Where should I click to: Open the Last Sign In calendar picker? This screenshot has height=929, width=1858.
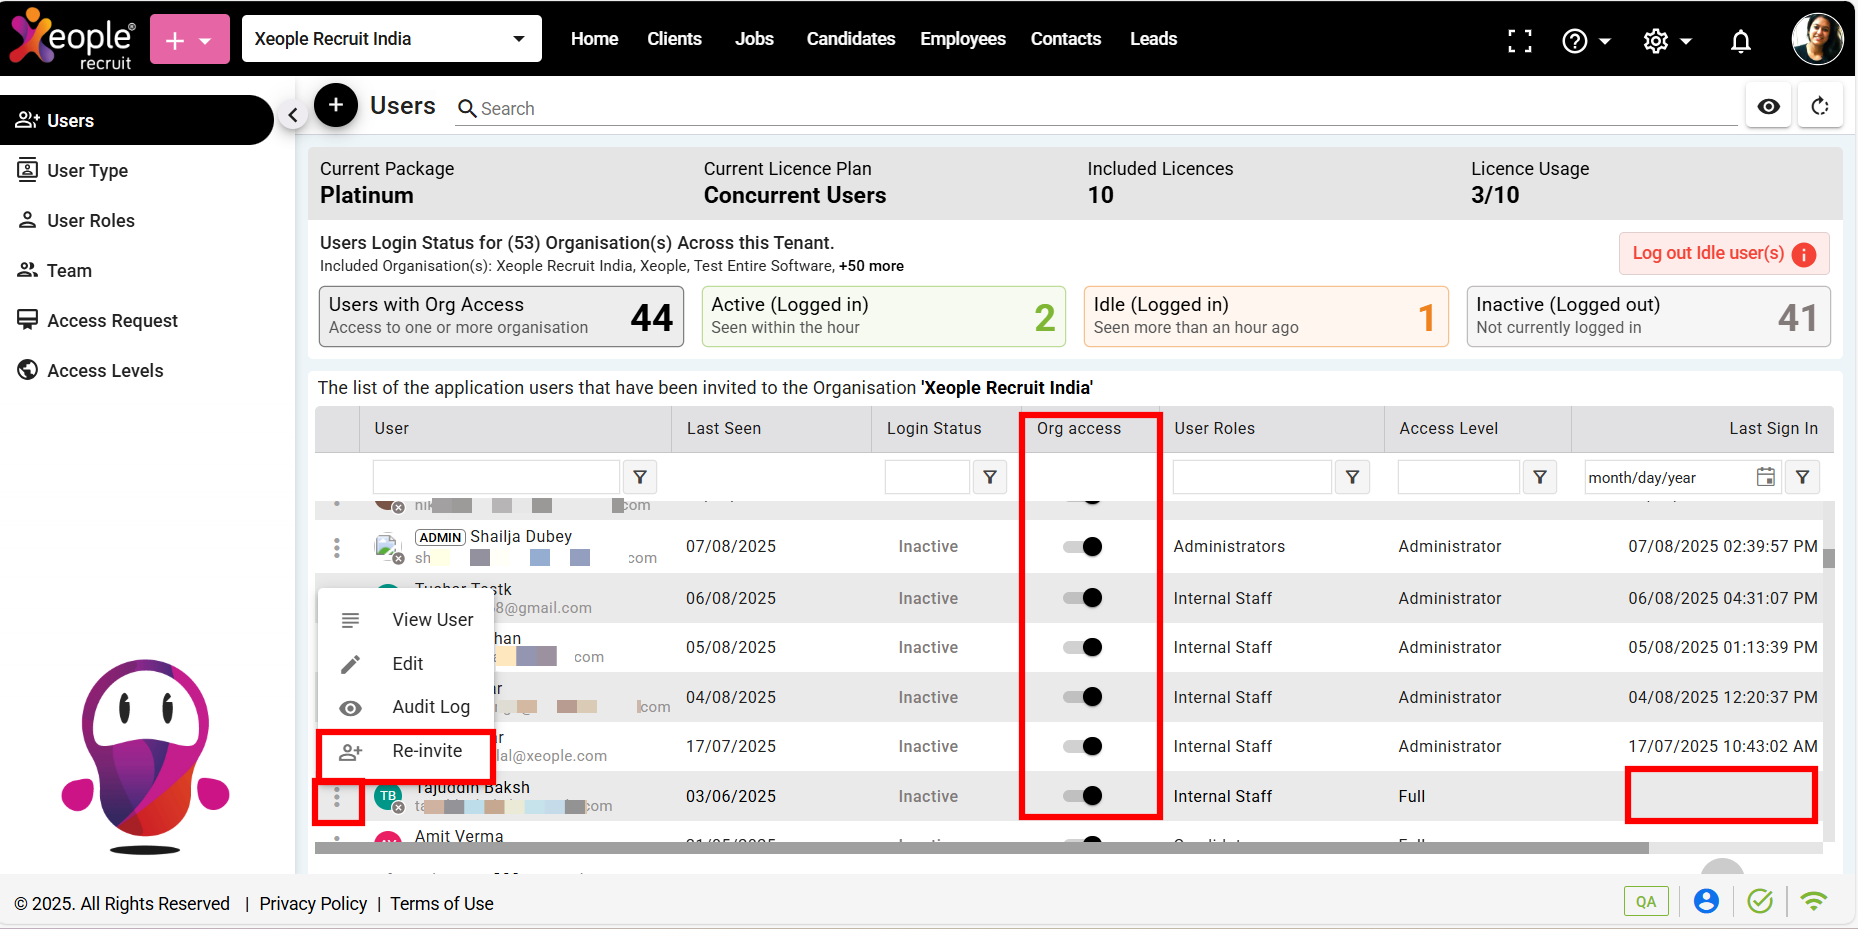tap(1766, 477)
